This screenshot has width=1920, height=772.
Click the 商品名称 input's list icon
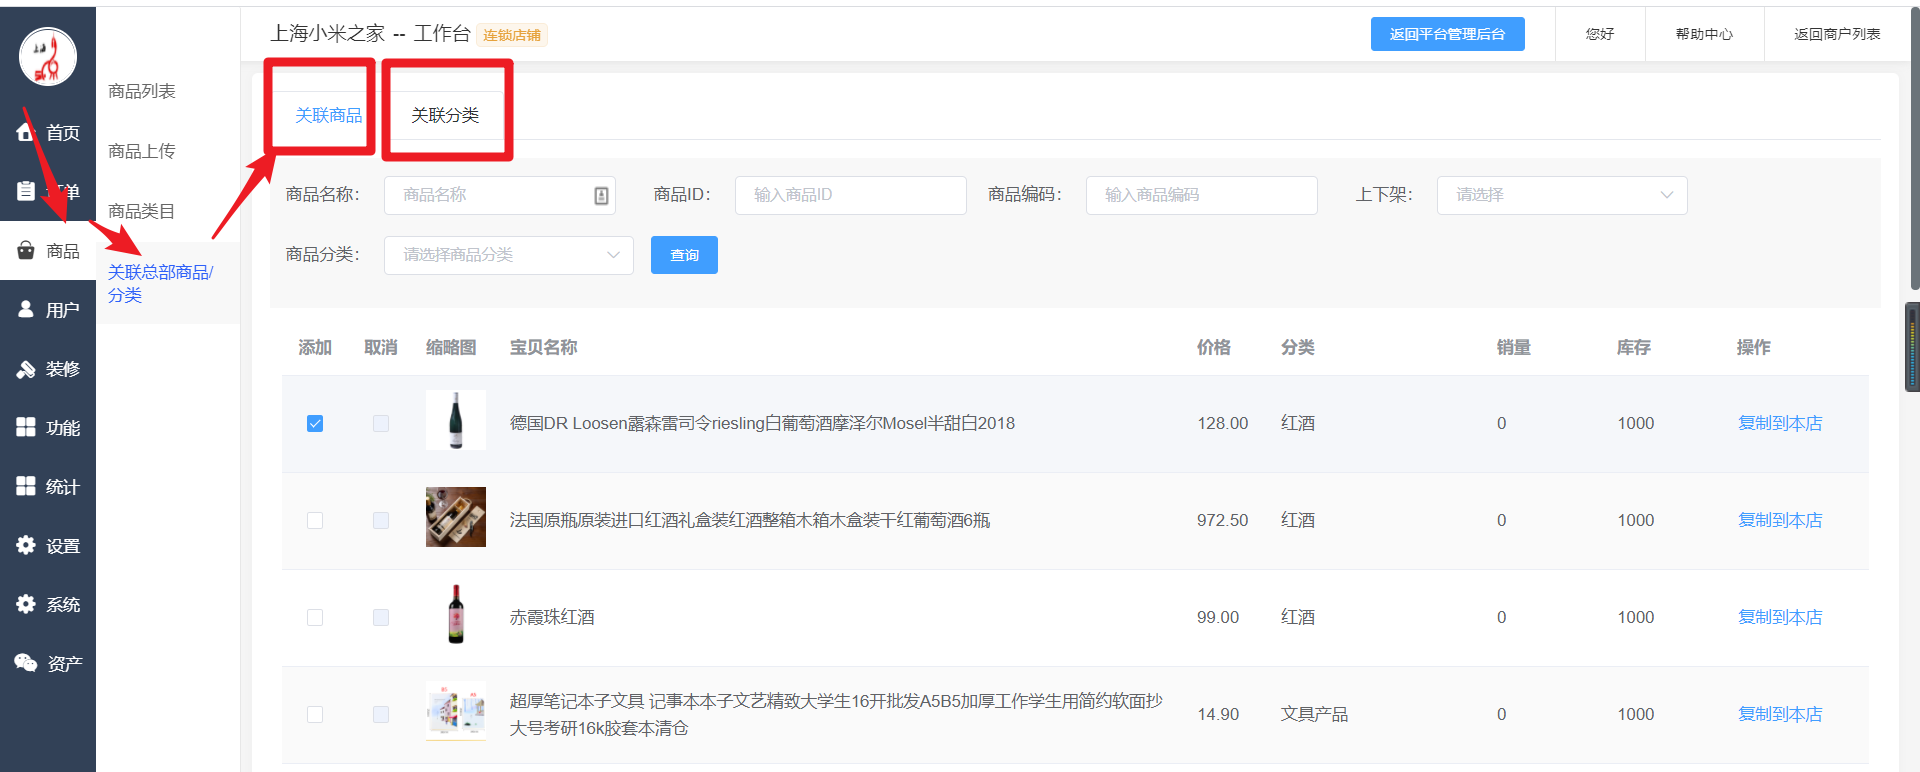pyautogui.click(x=601, y=196)
